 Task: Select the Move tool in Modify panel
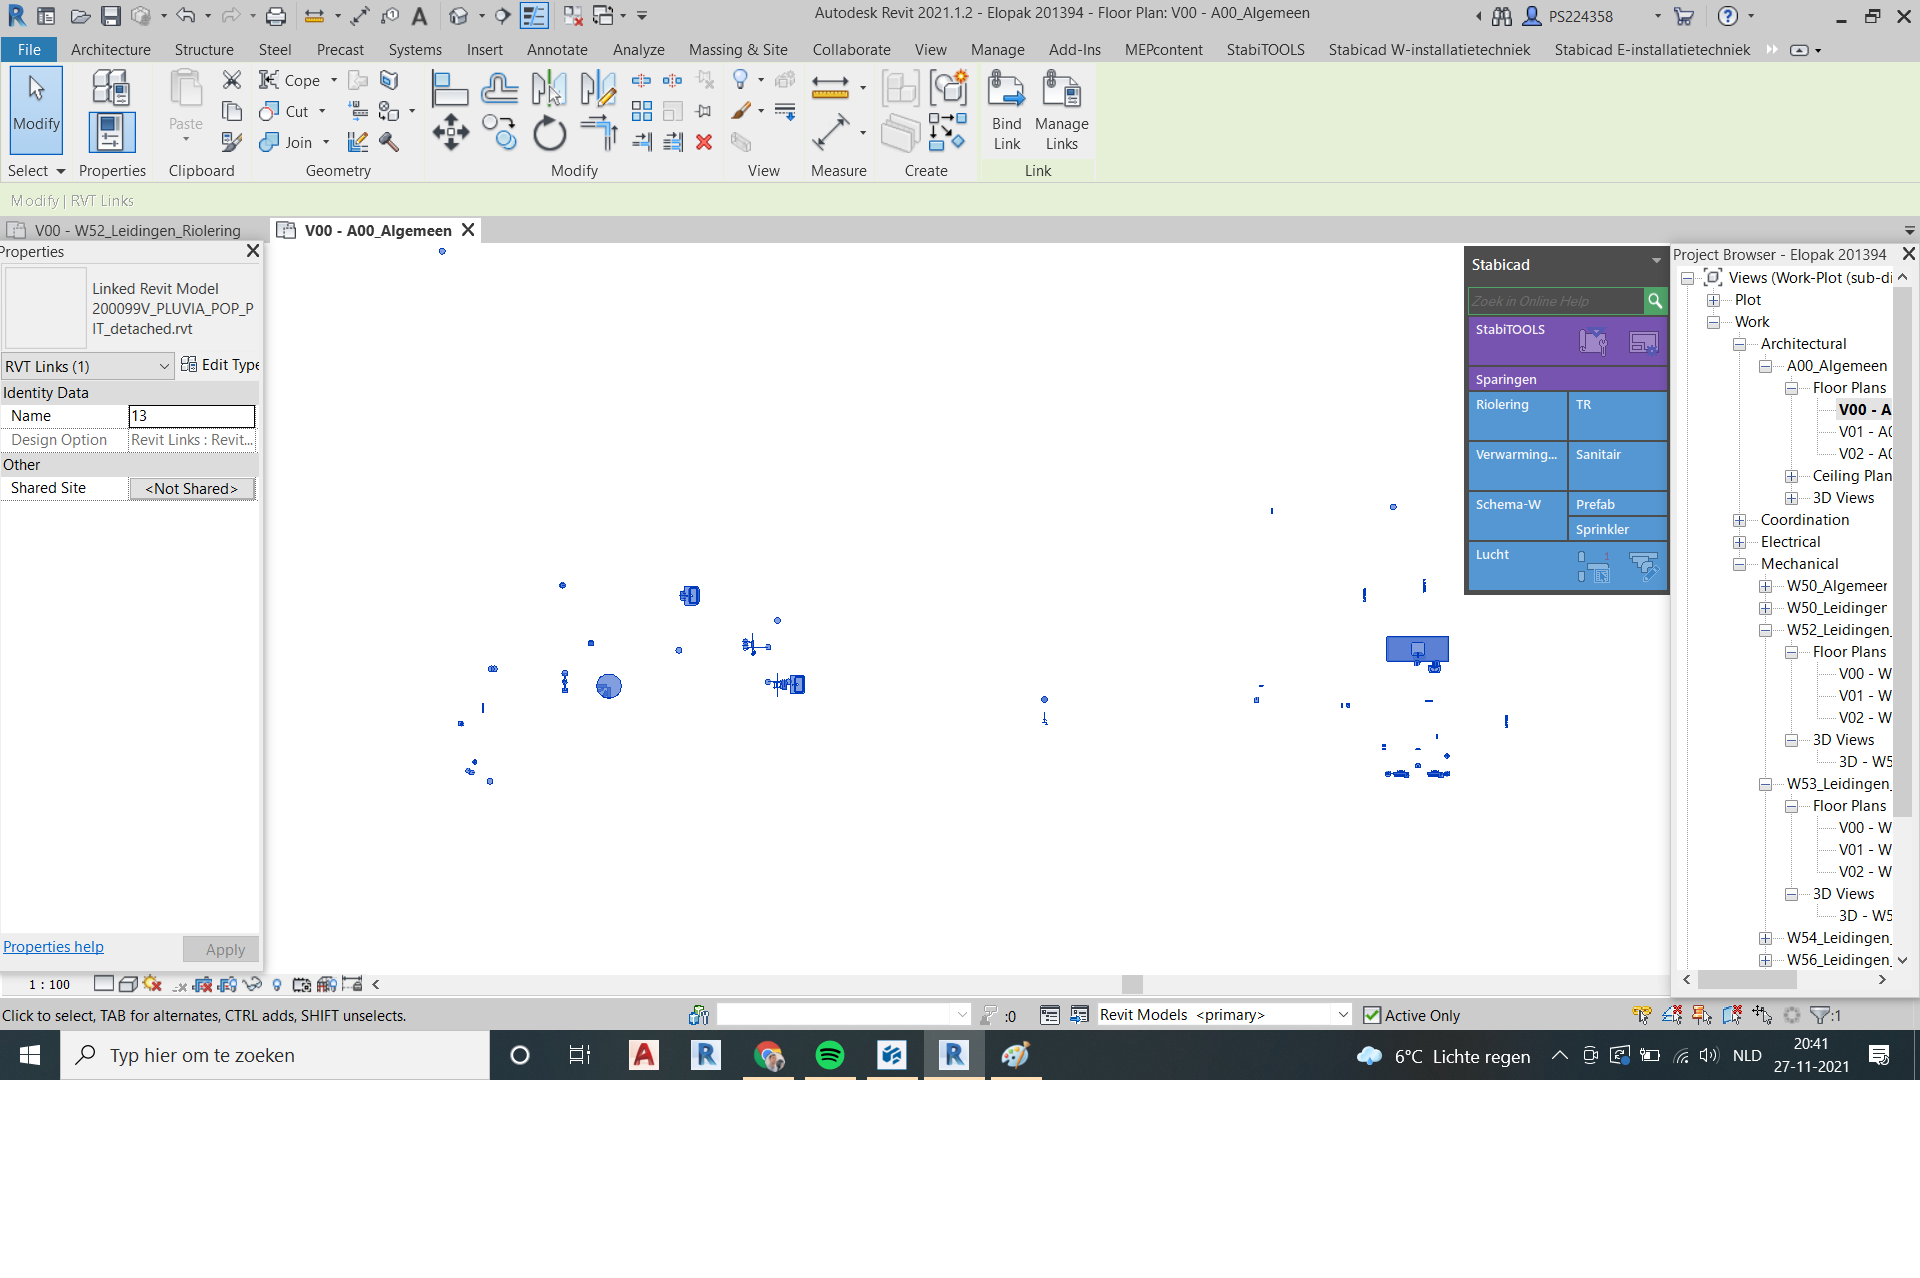450,132
